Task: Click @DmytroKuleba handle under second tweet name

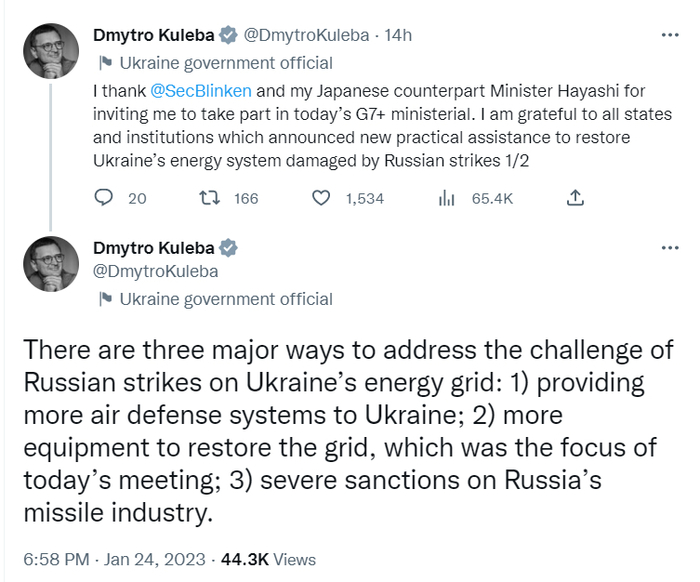Action: tap(155, 271)
